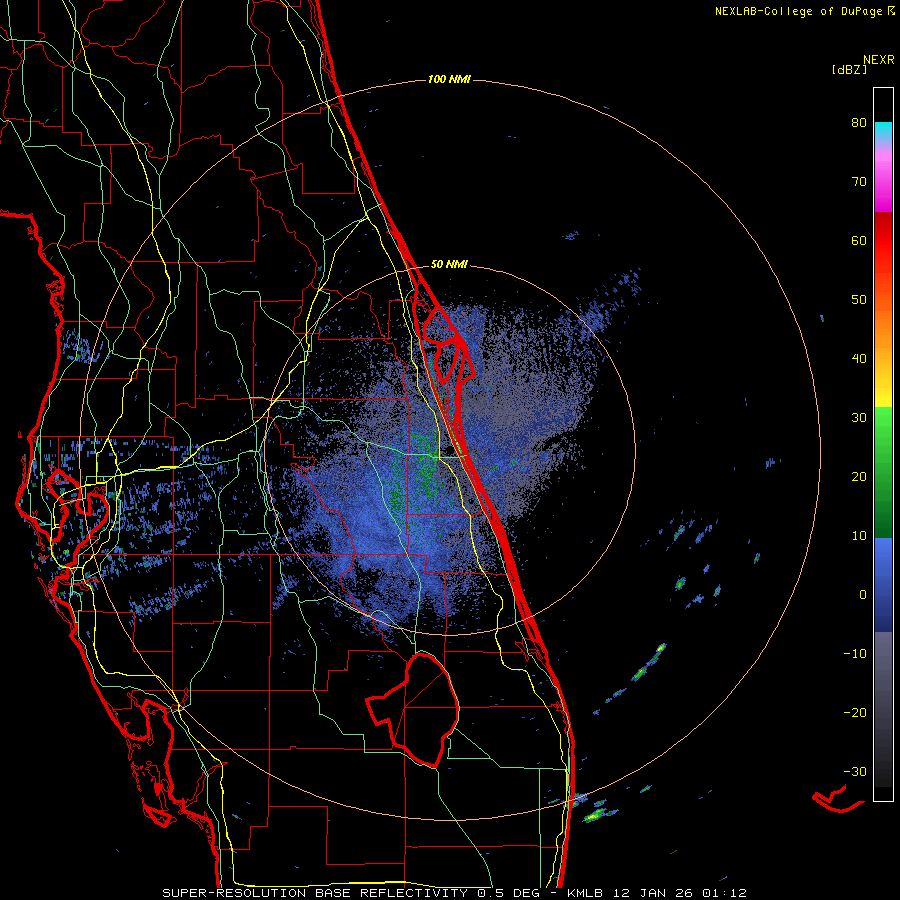Click the 10 value on dBZ scale
Screen dimensions: 900x900
coord(859,536)
